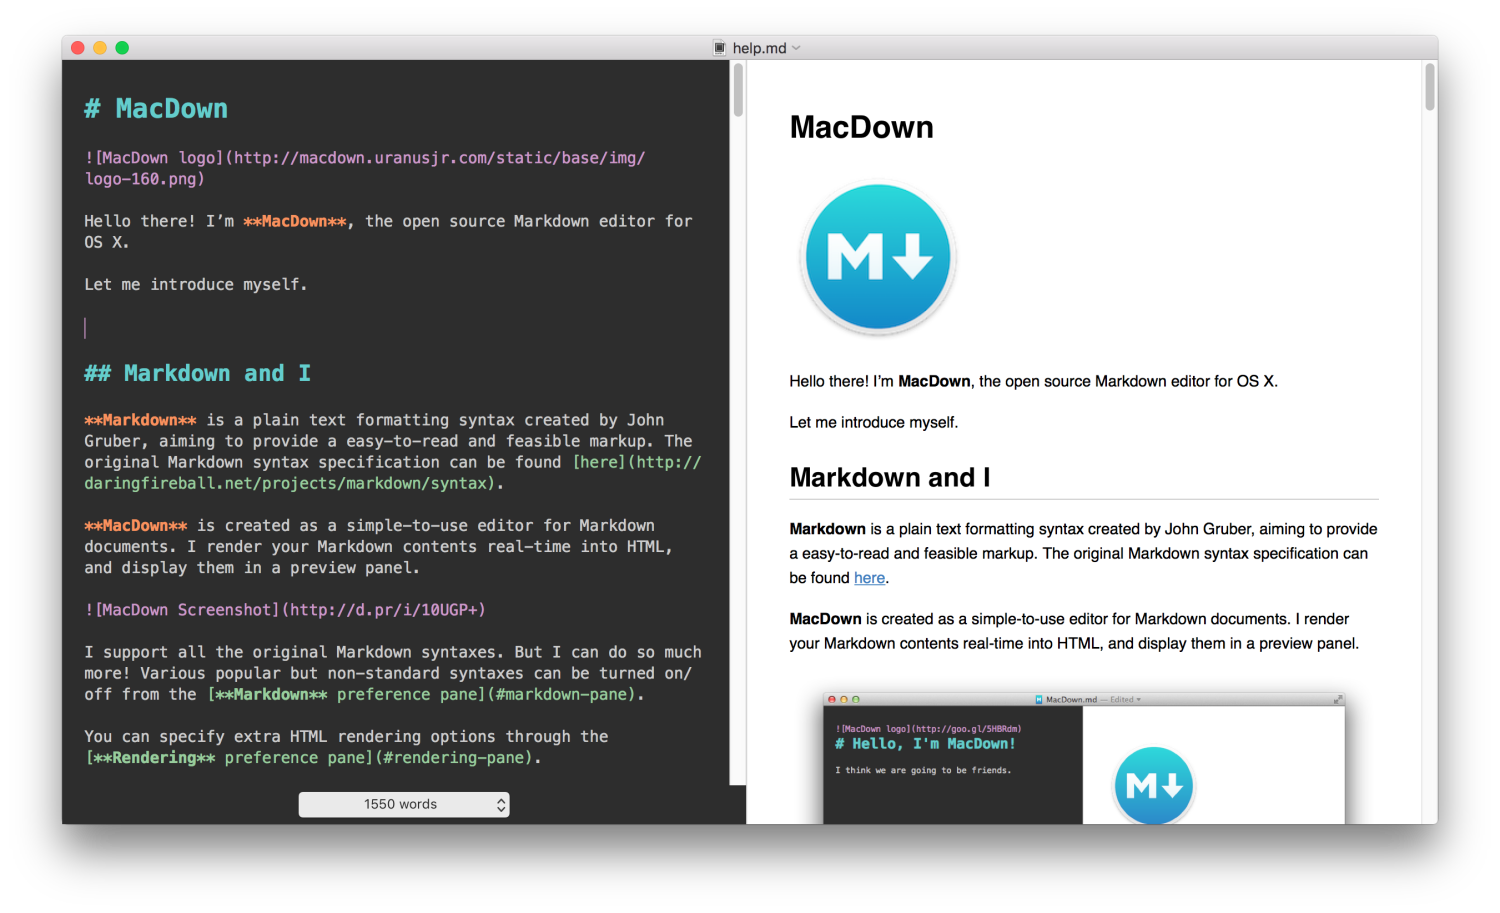Click the tiny MacDown icon in the embedded window titlebar
The width and height of the screenshot is (1500, 913).
point(1040,699)
